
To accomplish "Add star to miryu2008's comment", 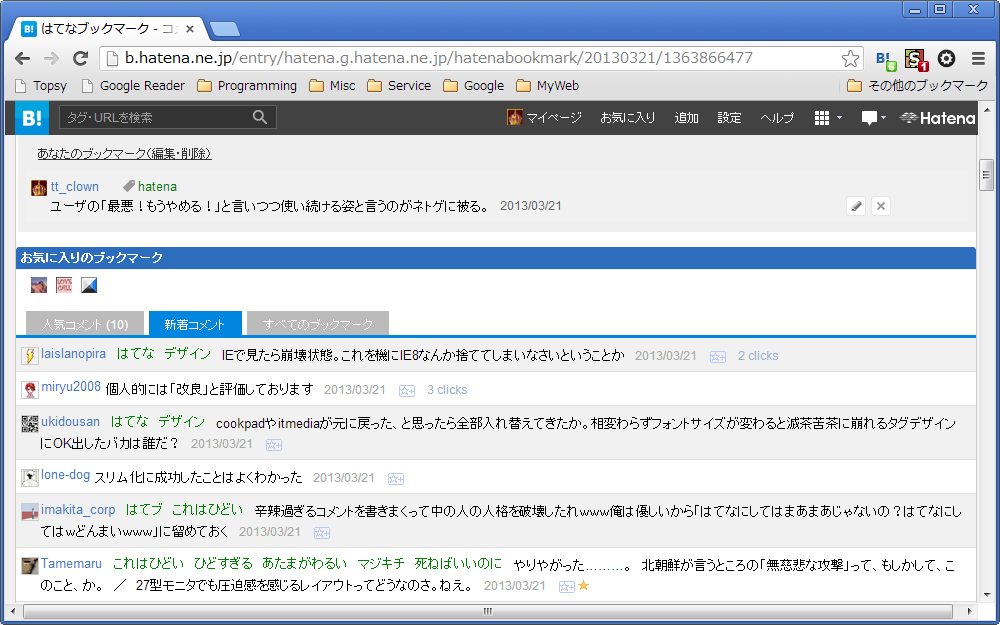I will pos(406,390).
